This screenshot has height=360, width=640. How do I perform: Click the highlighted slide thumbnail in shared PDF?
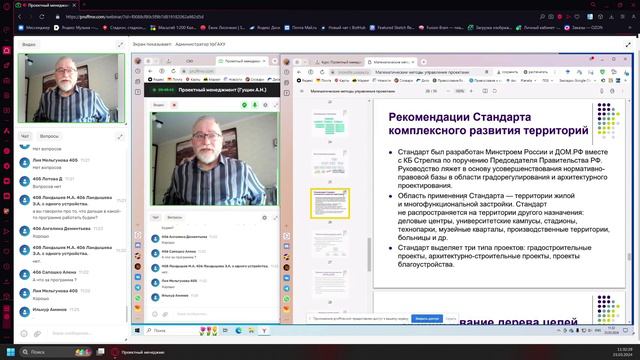point(330,203)
